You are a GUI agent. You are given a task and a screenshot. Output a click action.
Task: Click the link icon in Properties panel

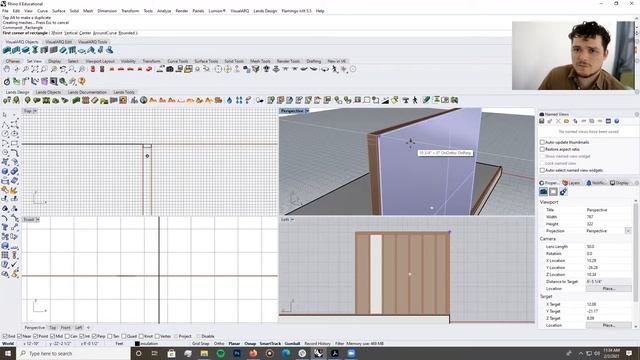click(563, 192)
